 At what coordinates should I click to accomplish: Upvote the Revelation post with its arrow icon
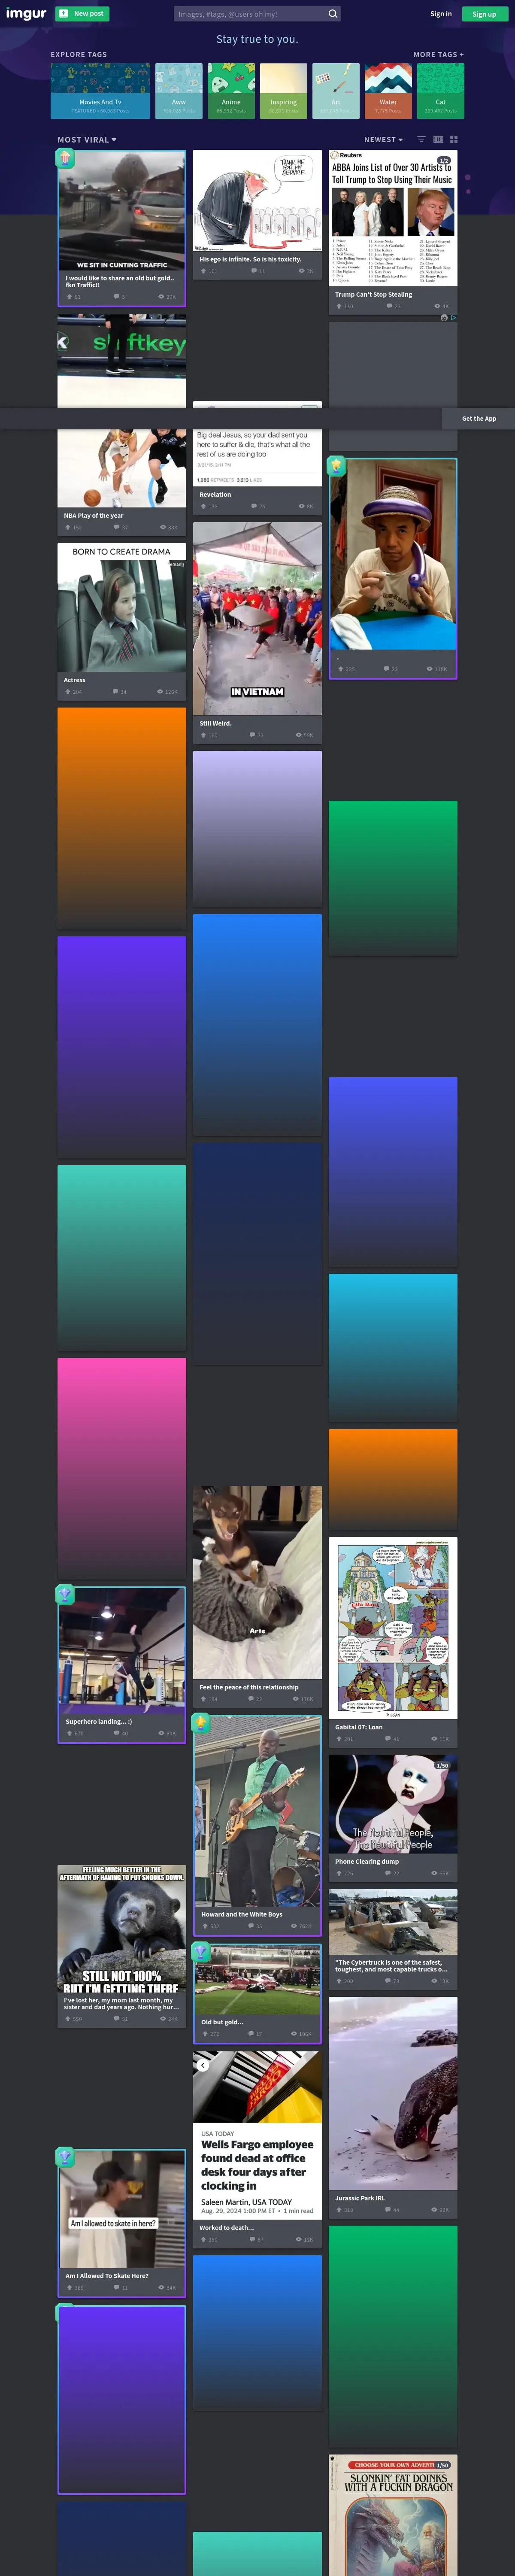coord(204,506)
